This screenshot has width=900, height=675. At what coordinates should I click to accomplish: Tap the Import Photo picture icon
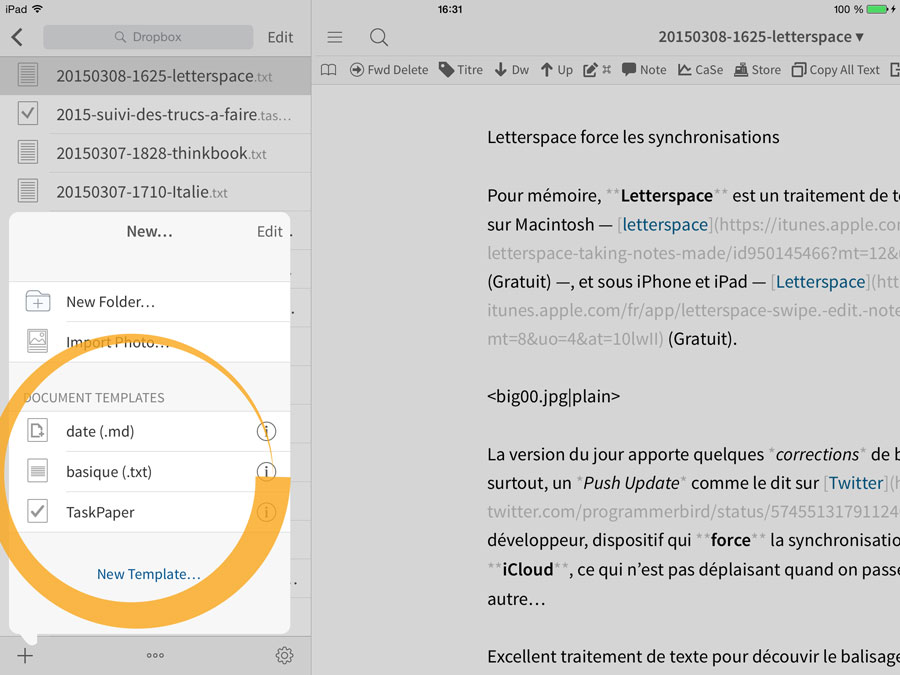tap(38, 341)
